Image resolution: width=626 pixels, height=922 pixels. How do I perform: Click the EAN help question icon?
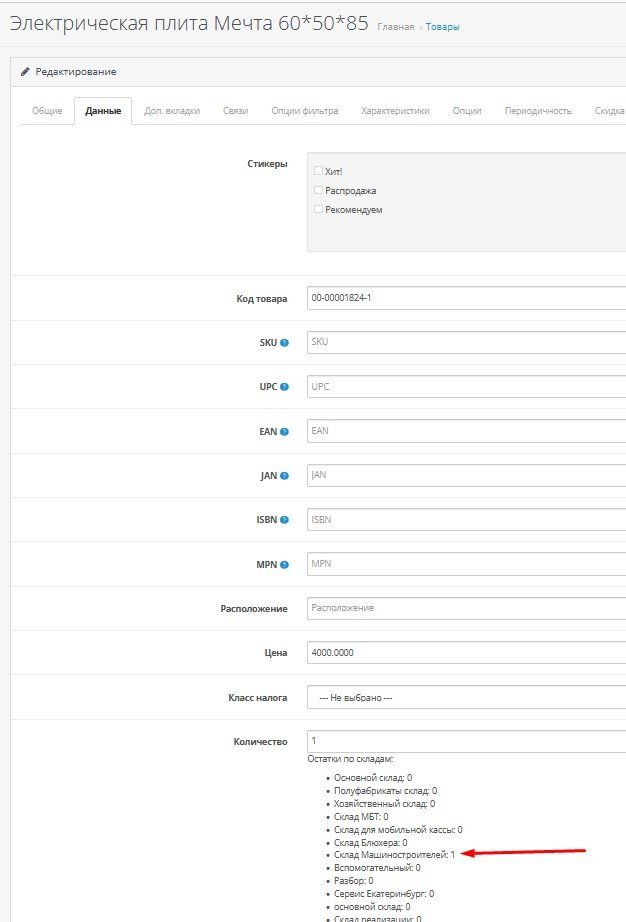(x=284, y=432)
